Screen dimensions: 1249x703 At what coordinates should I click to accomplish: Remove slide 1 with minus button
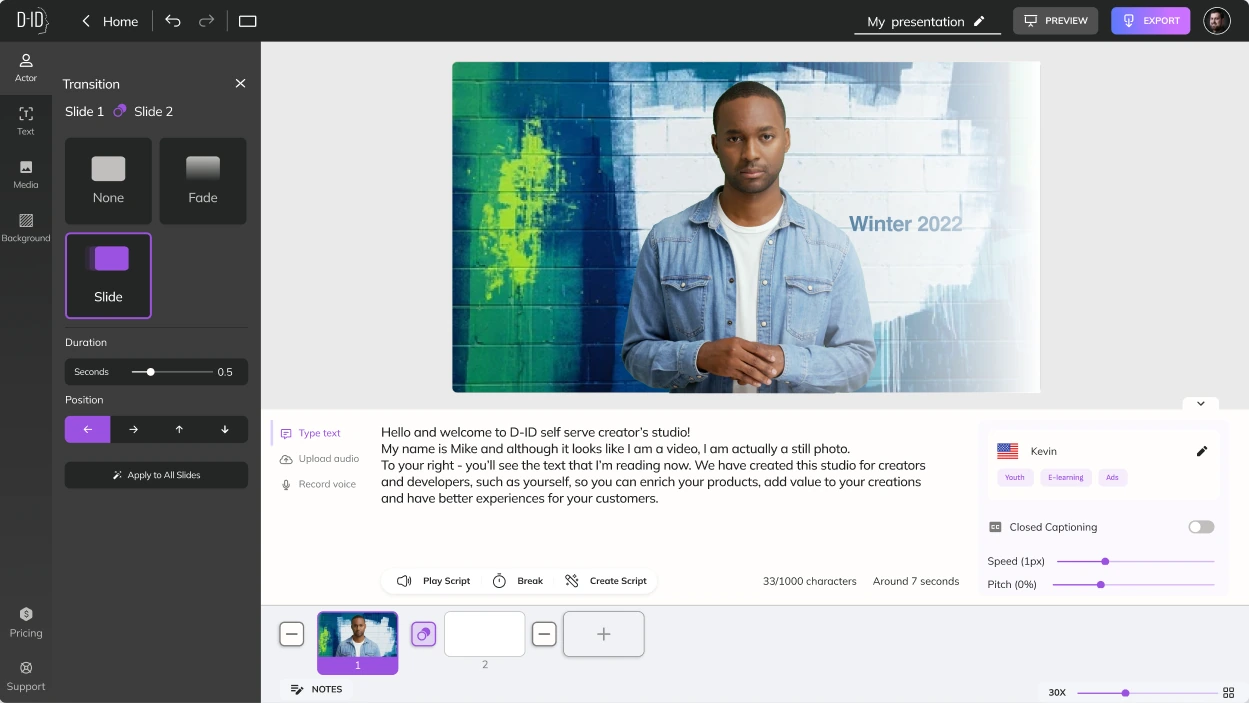[x=291, y=634]
